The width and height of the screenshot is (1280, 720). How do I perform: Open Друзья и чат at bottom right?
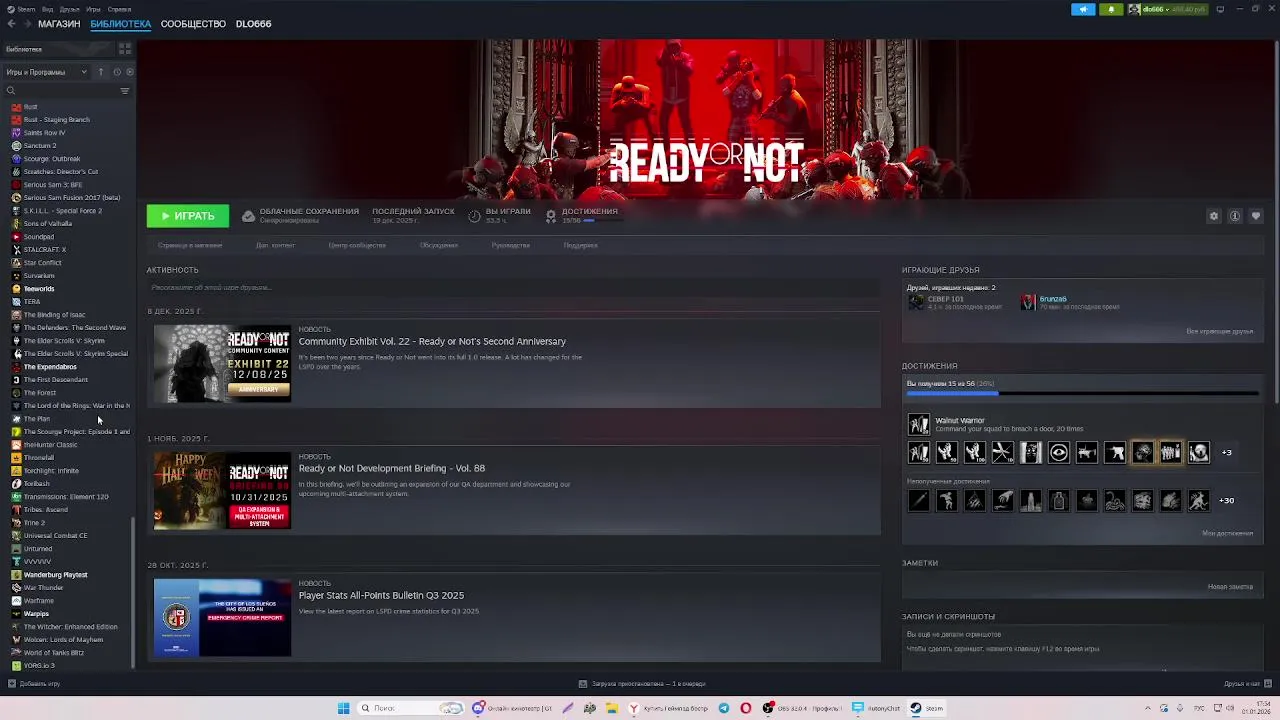pos(1247,684)
